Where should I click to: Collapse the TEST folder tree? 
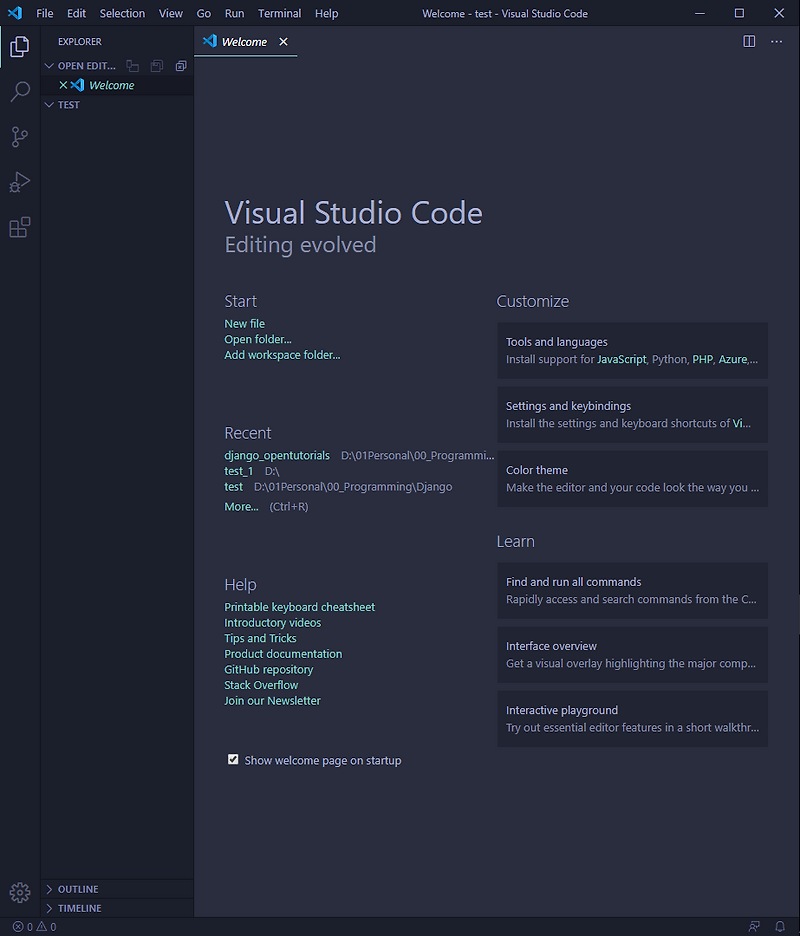[47, 104]
